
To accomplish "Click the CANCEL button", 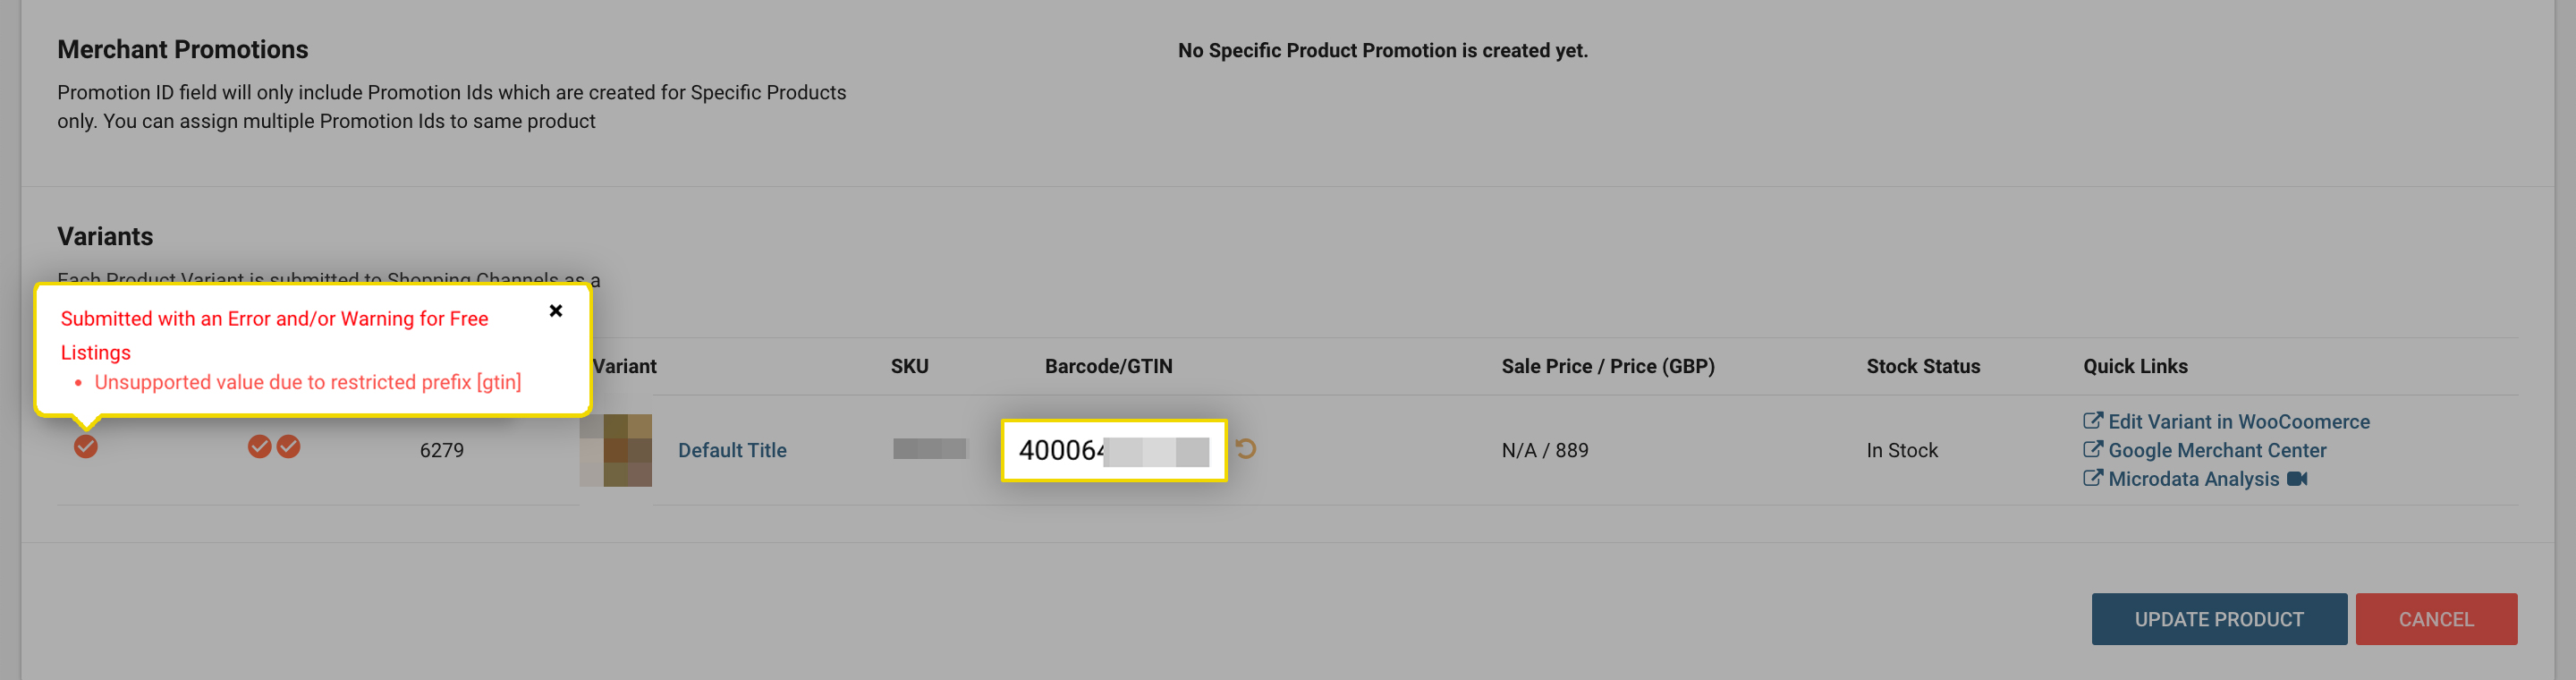I will [2436, 619].
